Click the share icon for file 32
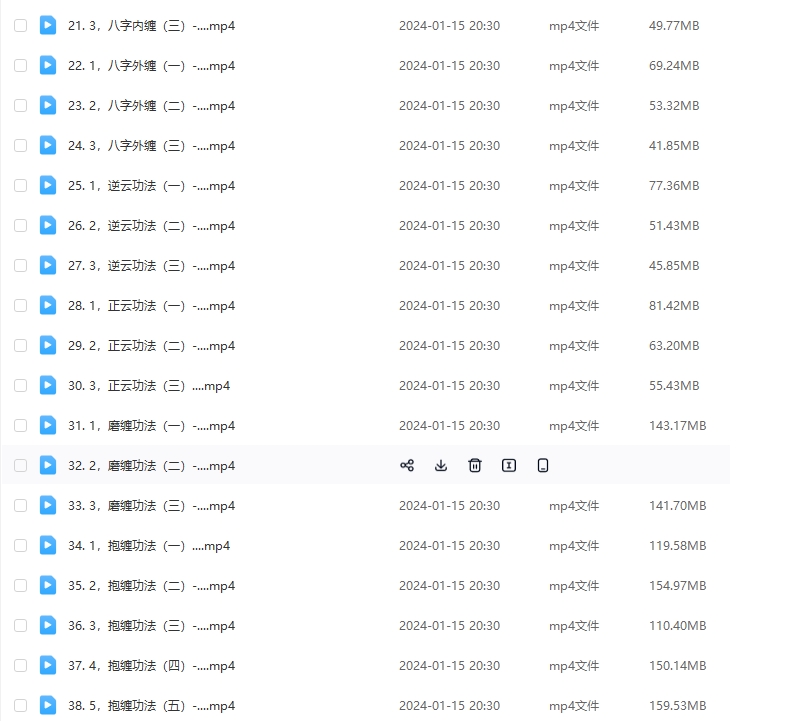791x721 pixels. coord(407,465)
